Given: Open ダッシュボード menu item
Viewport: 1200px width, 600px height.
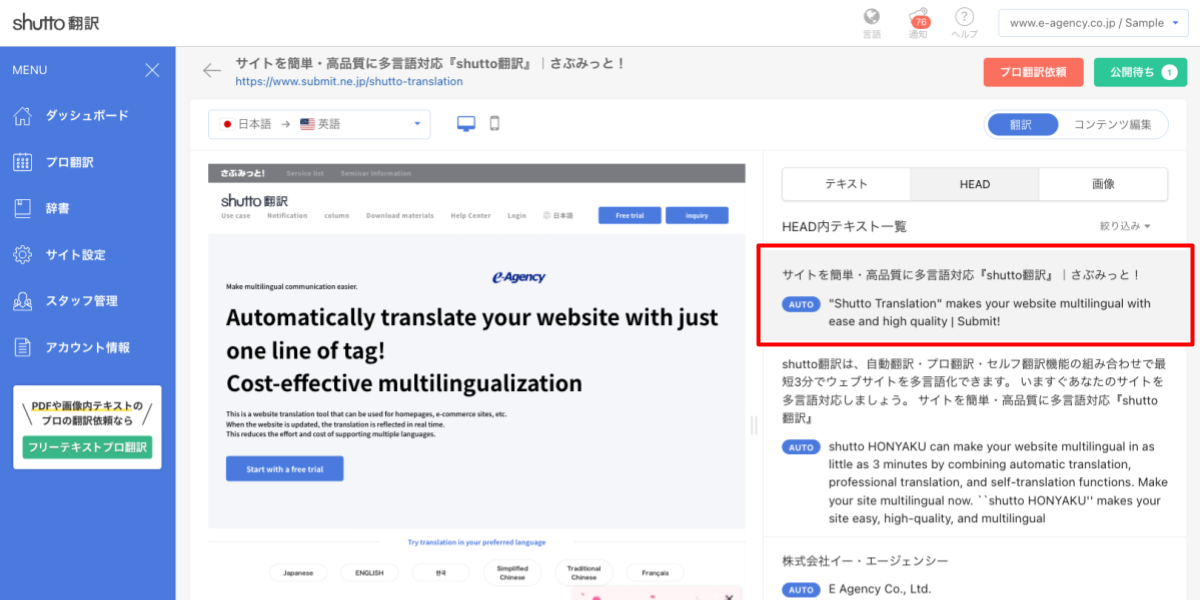Looking at the screenshot, I should point(87,116).
